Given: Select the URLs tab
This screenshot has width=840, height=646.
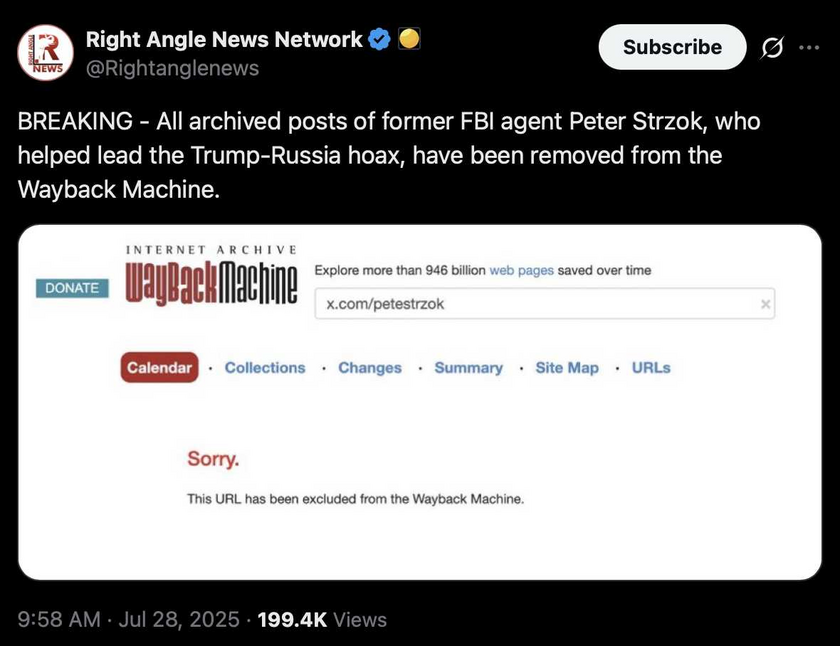Looking at the screenshot, I should pos(651,368).
